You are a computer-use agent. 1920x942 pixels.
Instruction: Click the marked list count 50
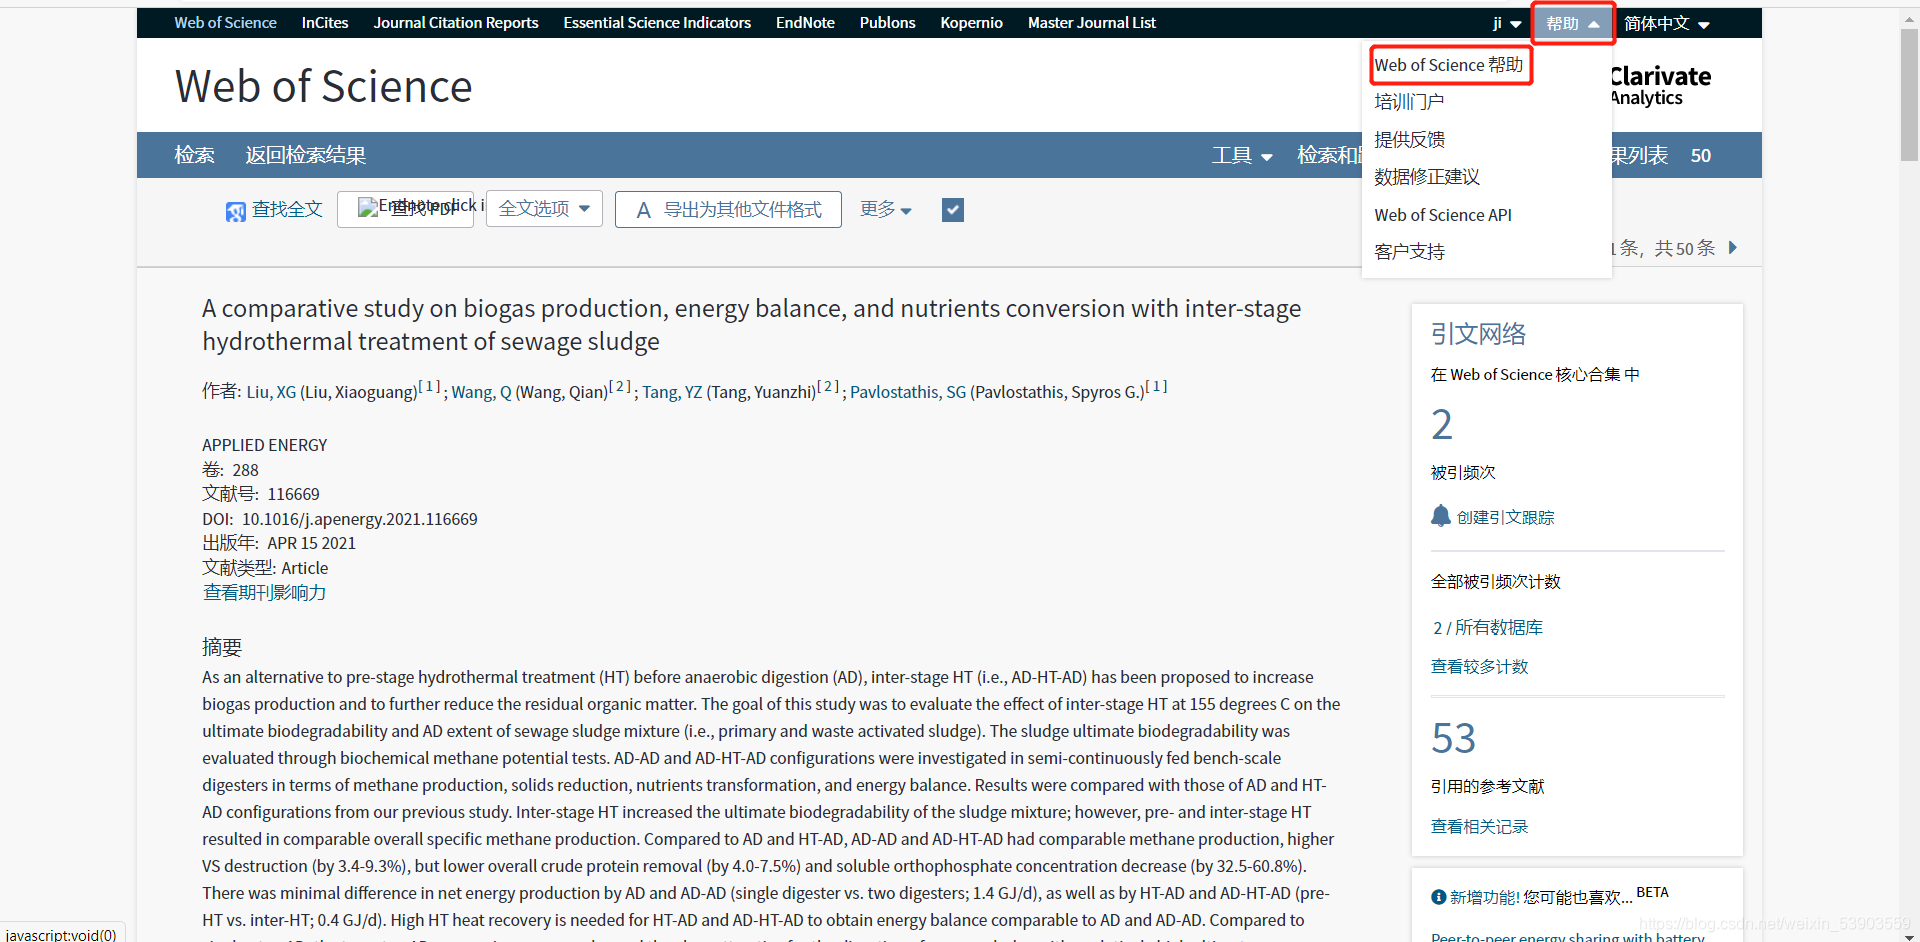[x=1701, y=156]
